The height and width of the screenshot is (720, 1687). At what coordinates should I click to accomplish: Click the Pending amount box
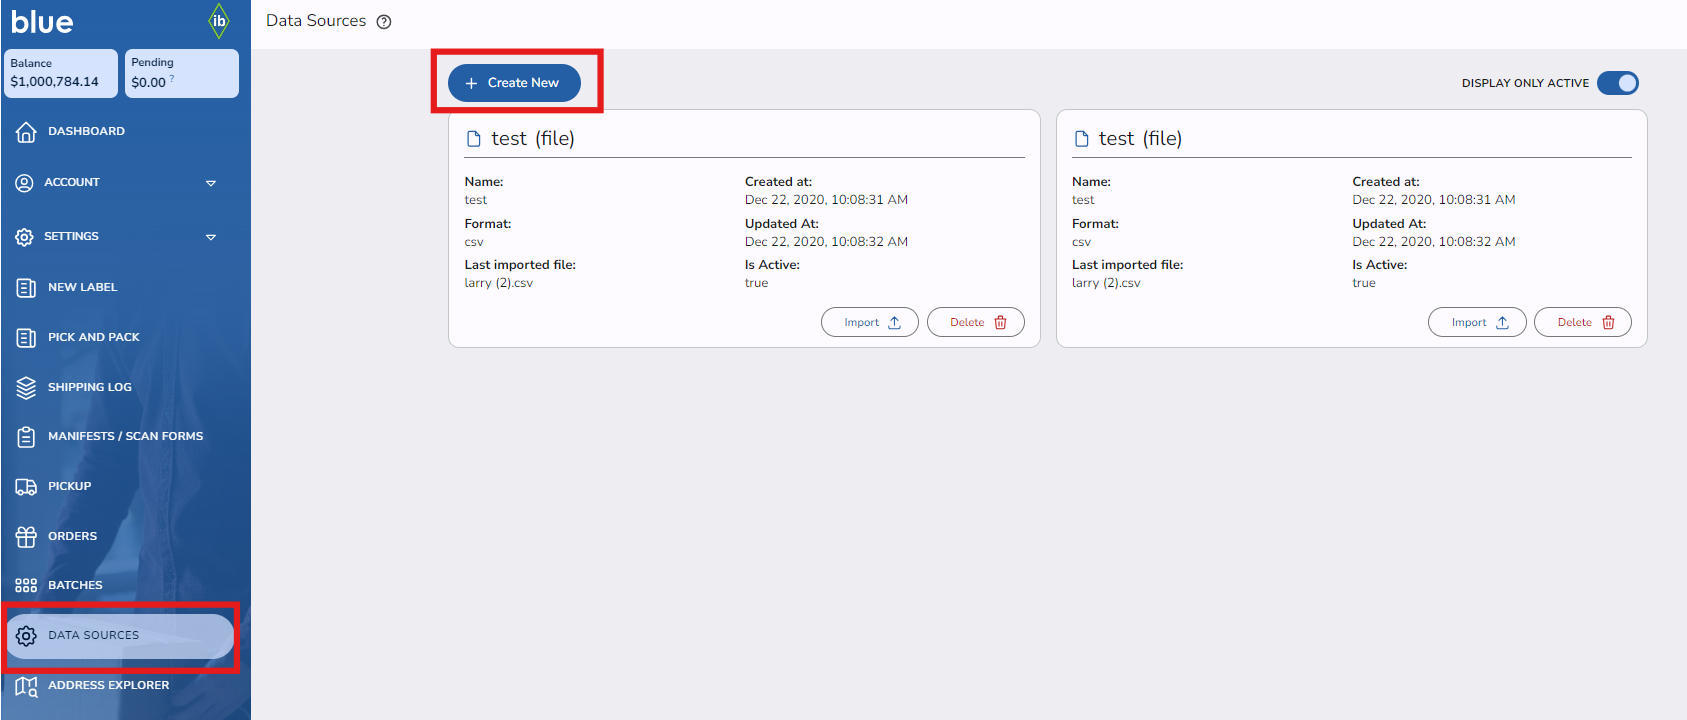pyautogui.click(x=181, y=74)
